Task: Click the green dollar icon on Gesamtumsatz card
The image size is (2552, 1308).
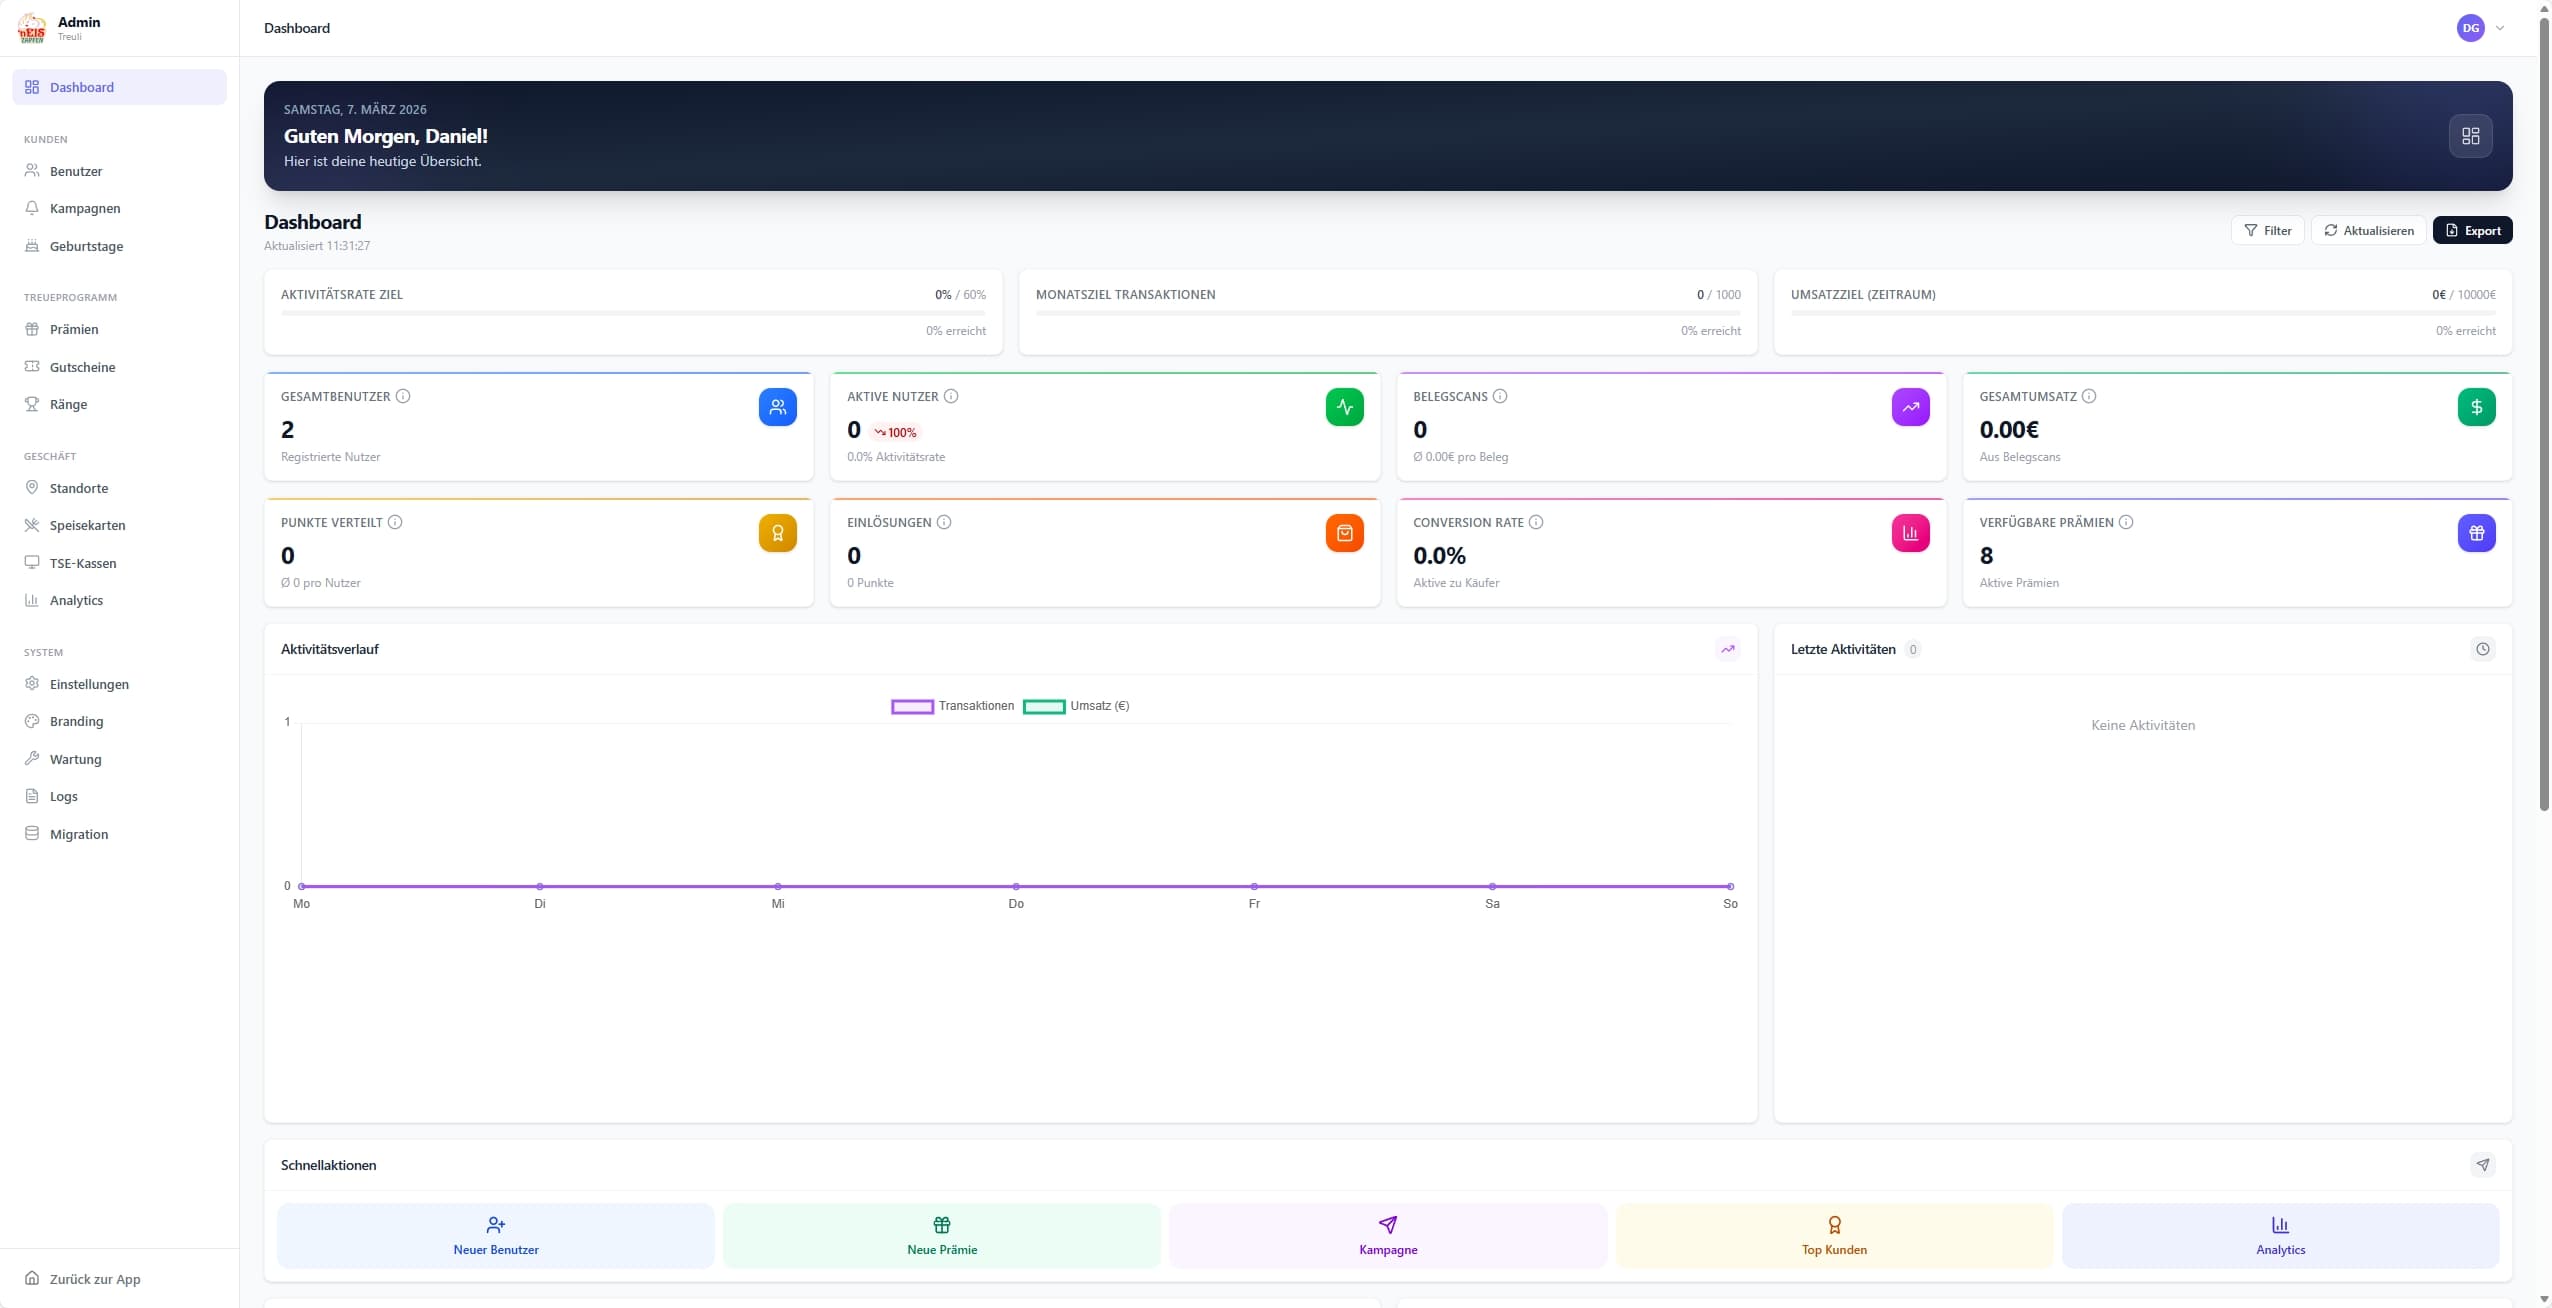Action: coord(2475,407)
